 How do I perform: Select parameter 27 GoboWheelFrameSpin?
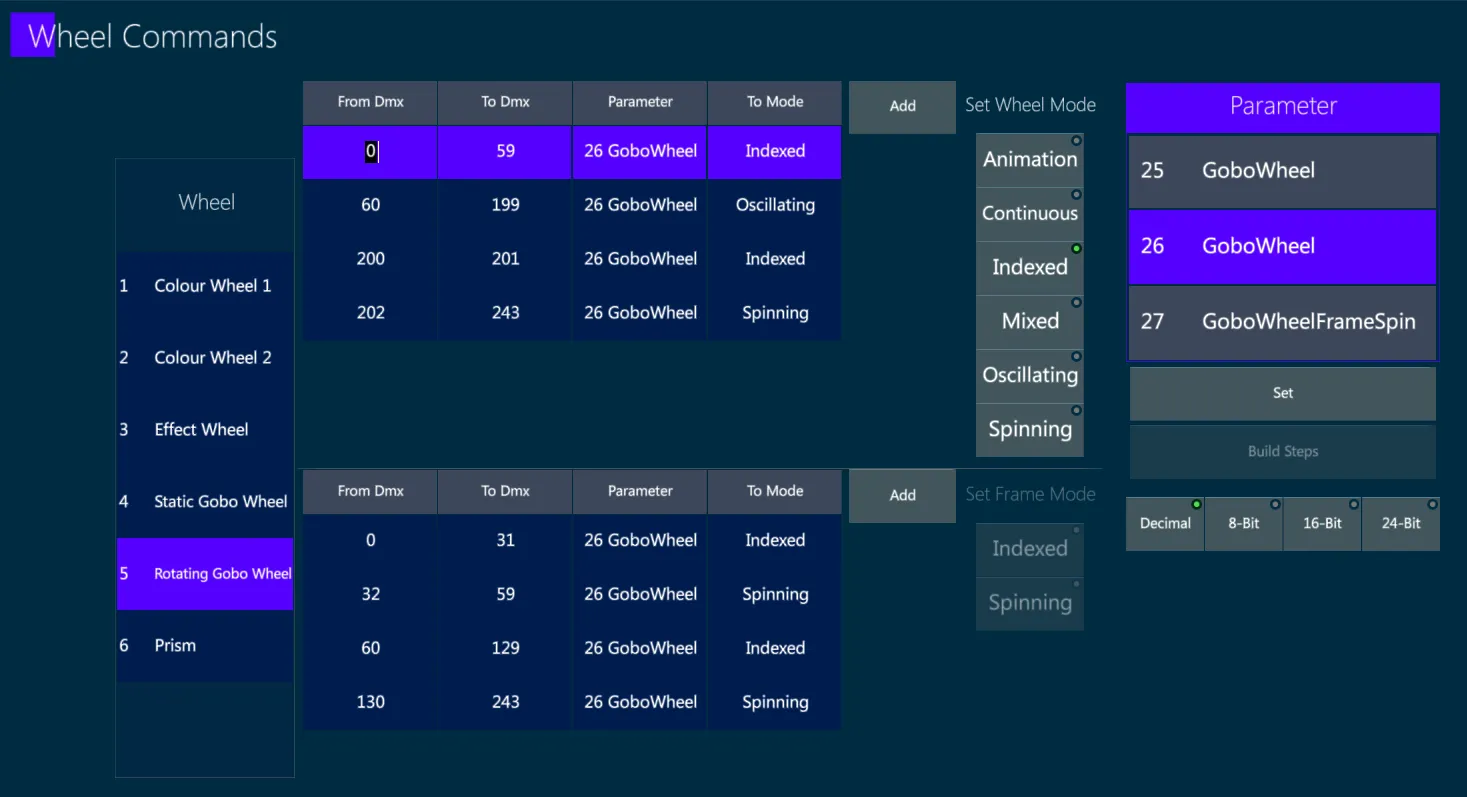coord(1283,322)
